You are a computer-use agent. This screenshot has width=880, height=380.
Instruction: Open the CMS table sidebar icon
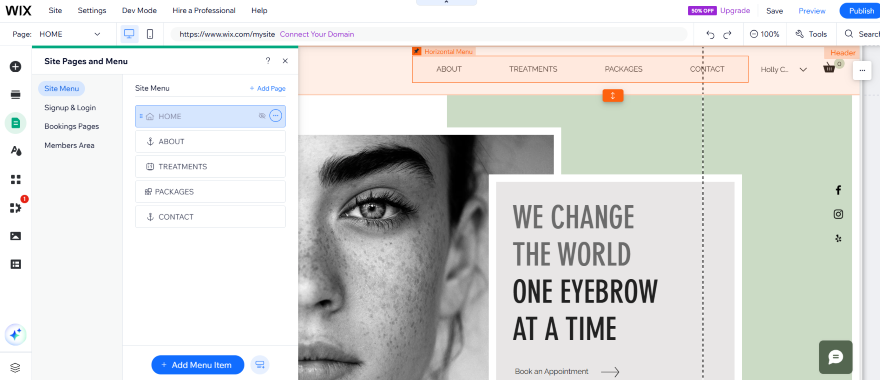coord(16,264)
